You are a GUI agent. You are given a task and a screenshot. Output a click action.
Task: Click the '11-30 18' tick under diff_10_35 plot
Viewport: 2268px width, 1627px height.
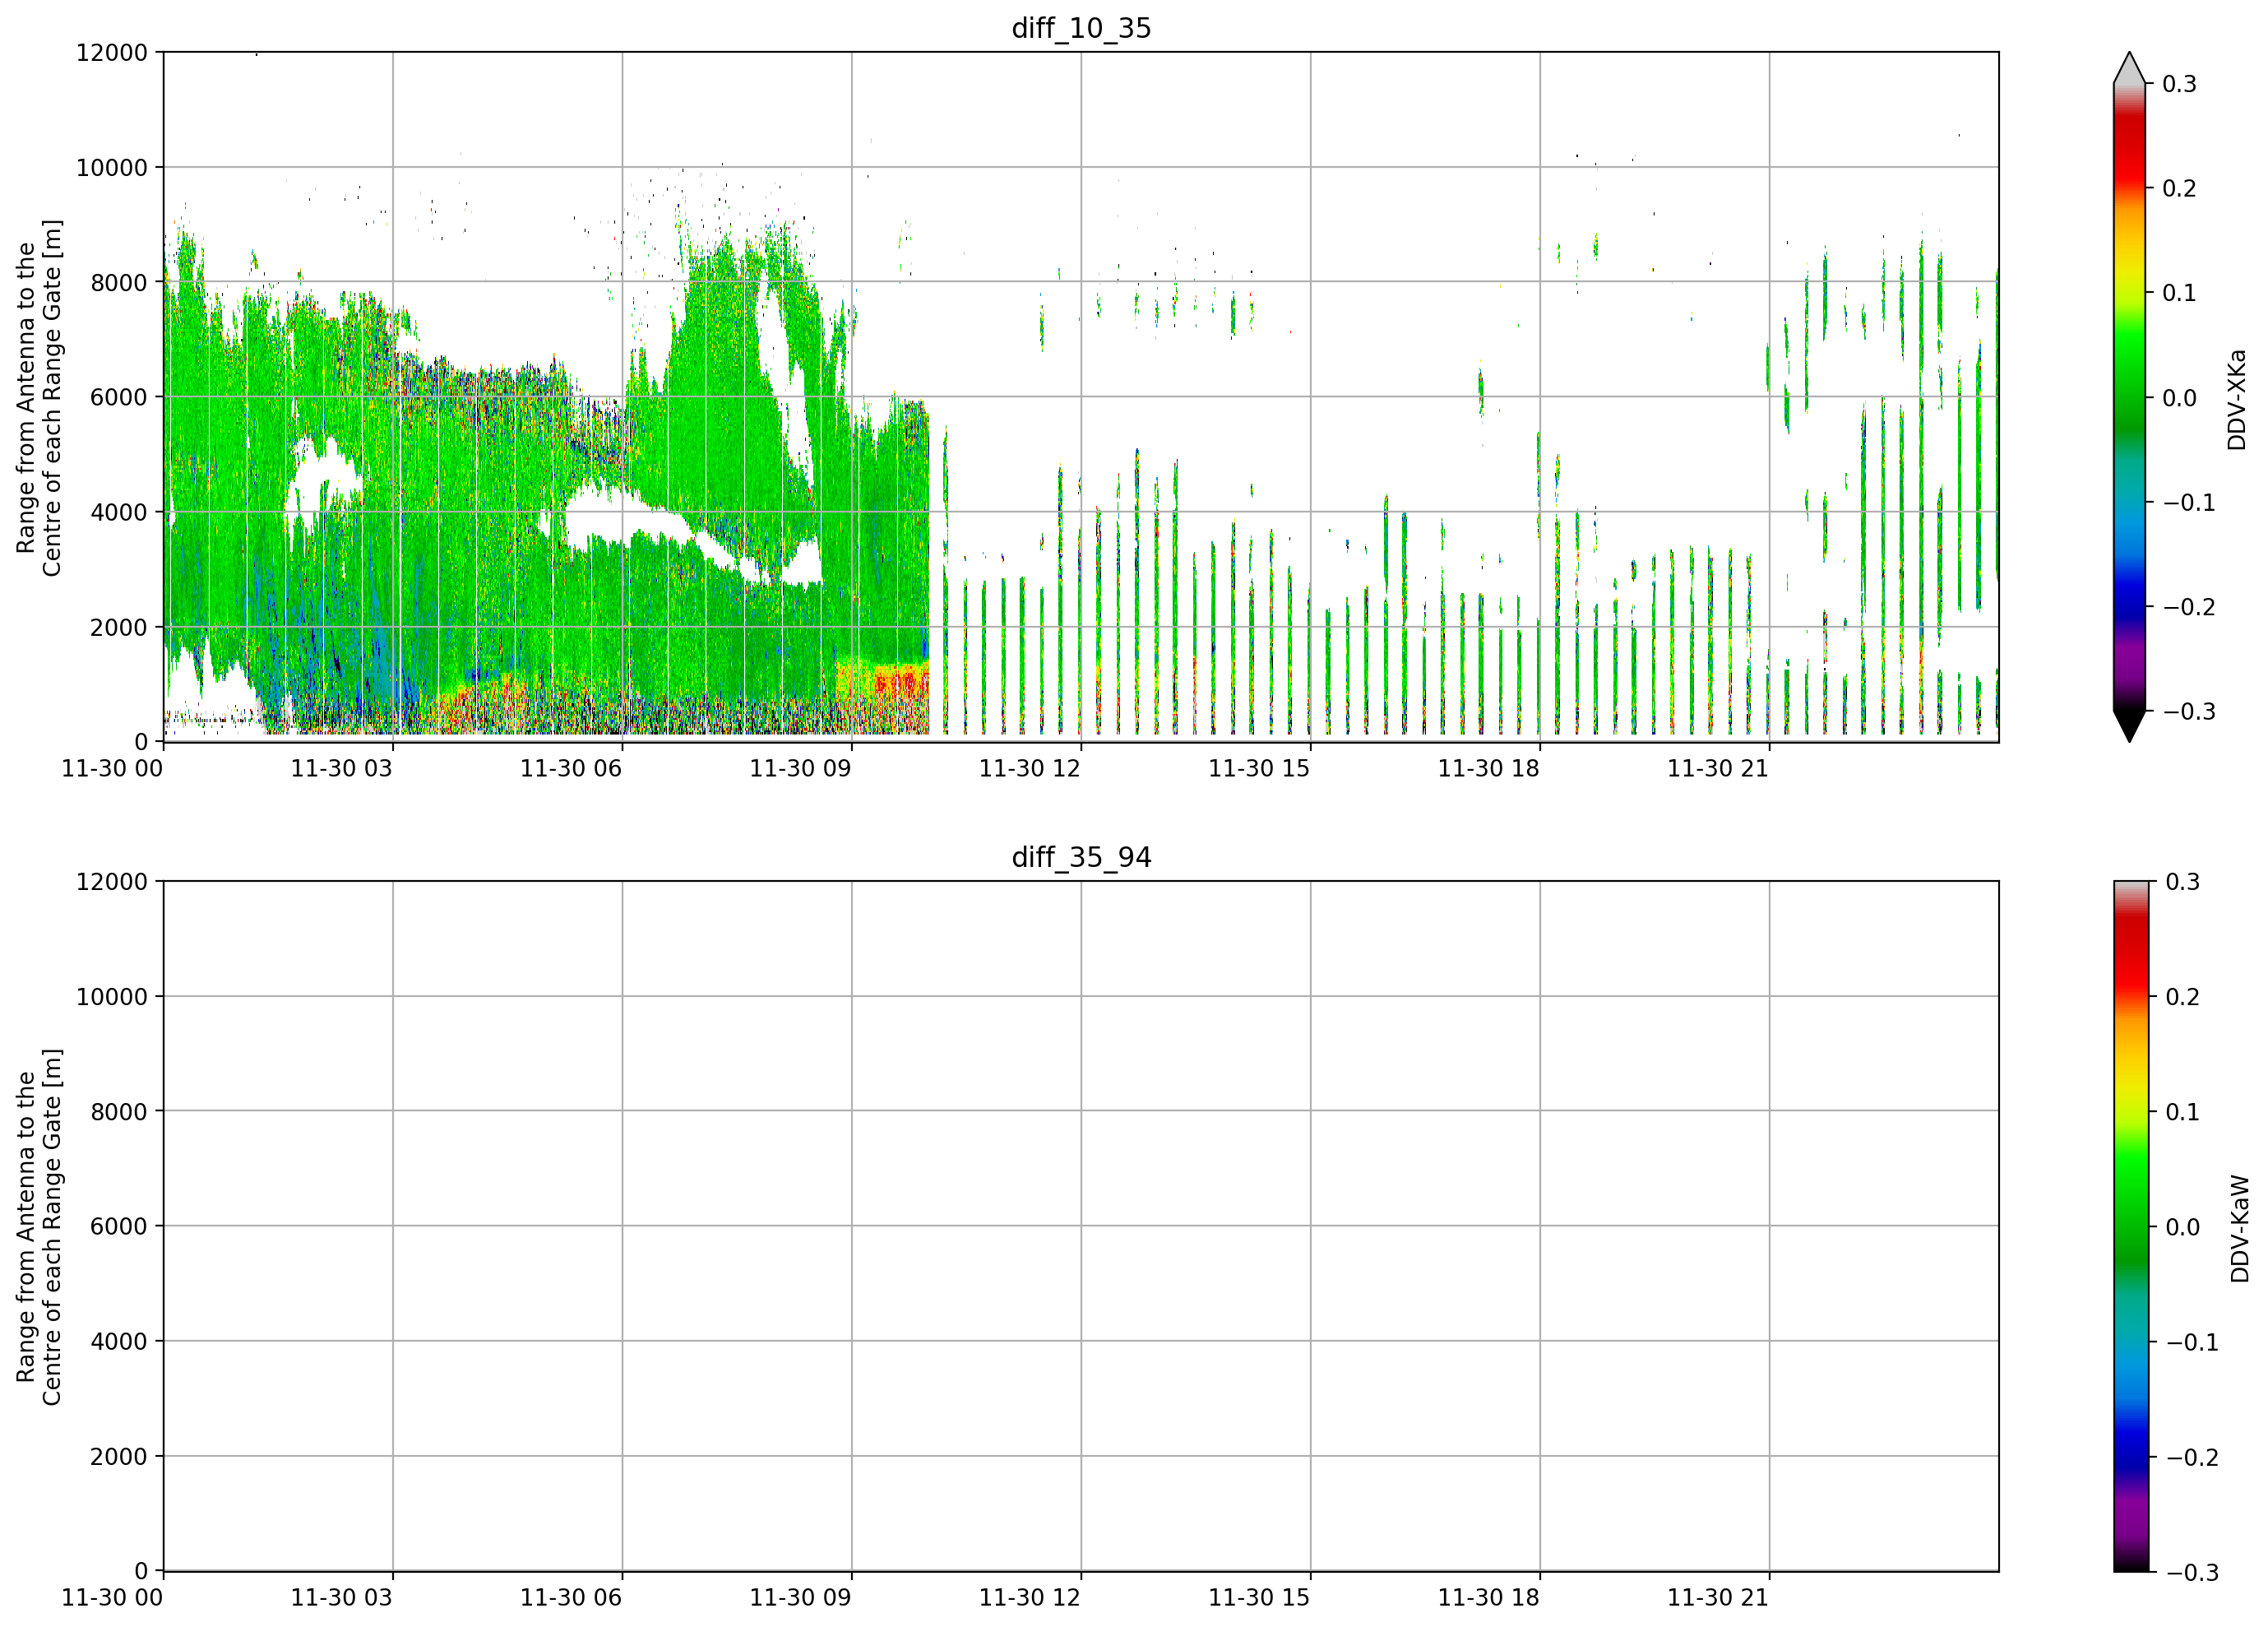(1488, 768)
